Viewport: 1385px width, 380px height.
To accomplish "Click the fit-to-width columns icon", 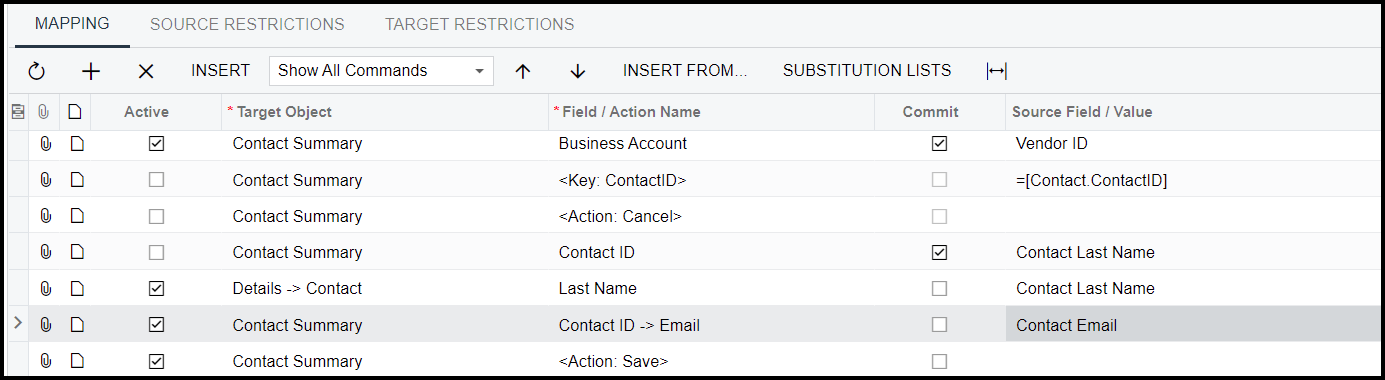I will (996, 71).
